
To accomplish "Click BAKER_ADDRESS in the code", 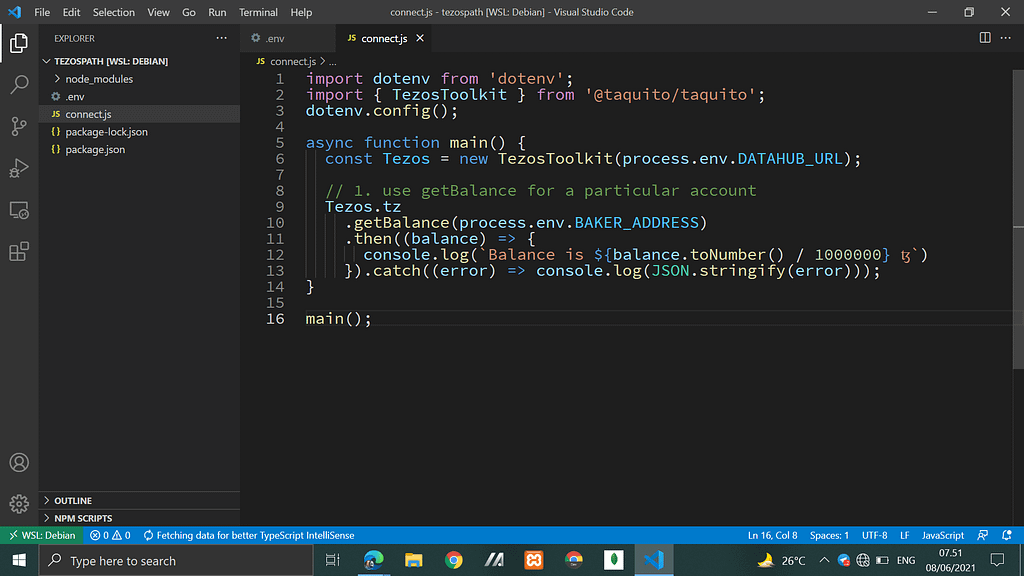I will (637, 223).
